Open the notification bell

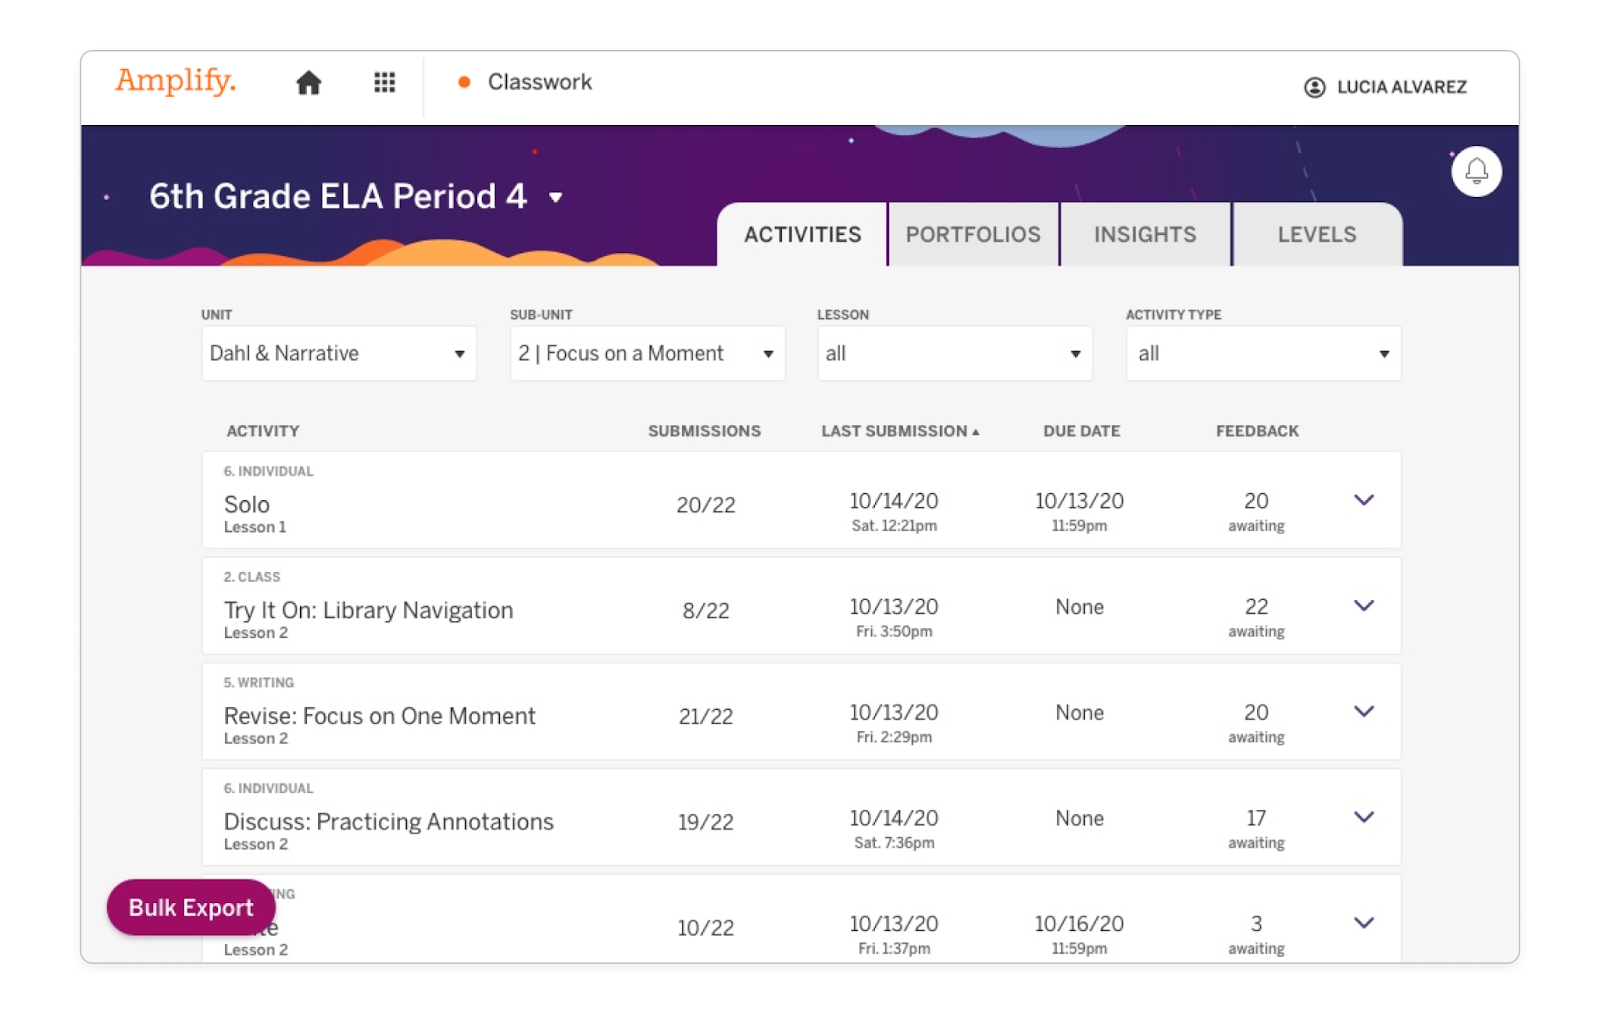coord(1475,171)
